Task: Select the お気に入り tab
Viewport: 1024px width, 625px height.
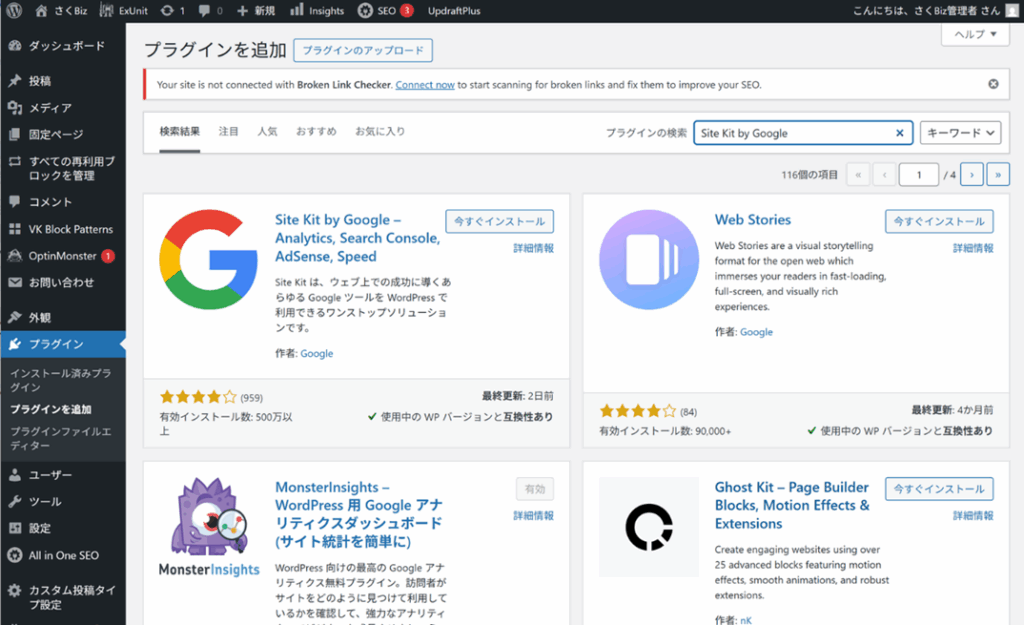Action: [x=380, y=132]
